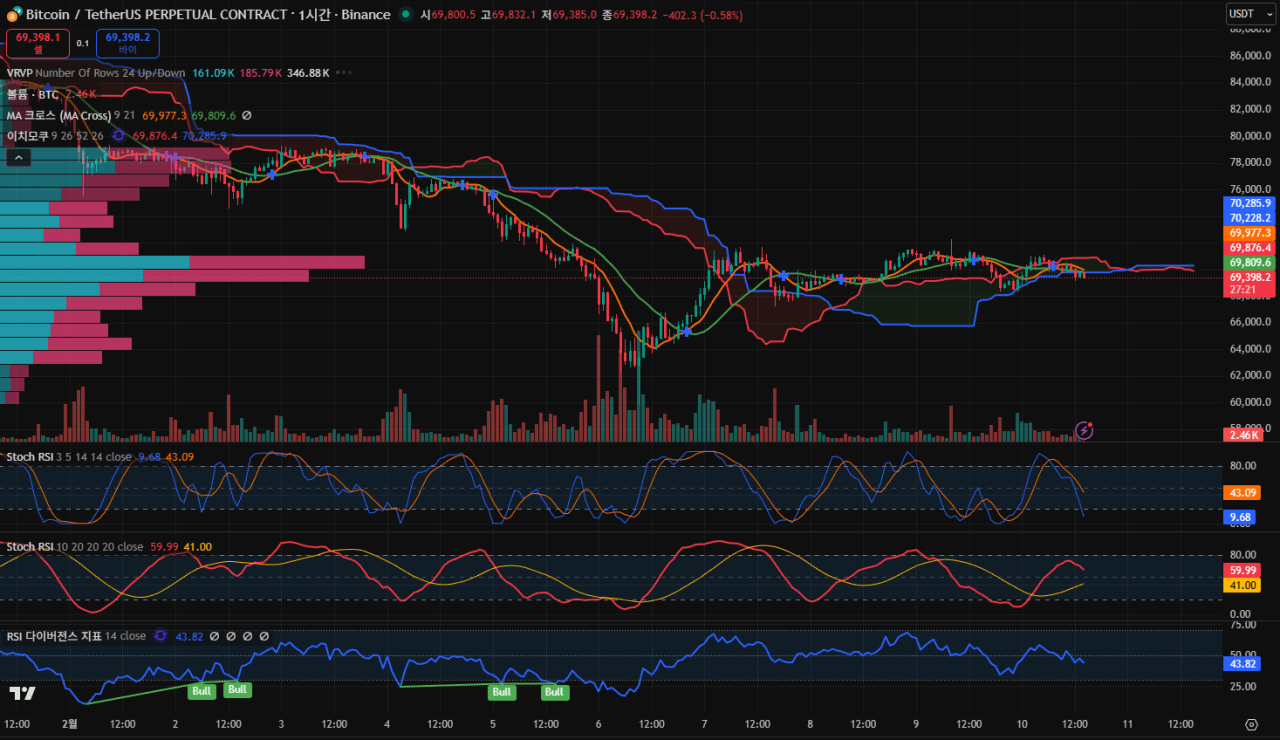The image size is (1280, 740).
Task: Open VRVP three-dots more options
Action: 344,73
